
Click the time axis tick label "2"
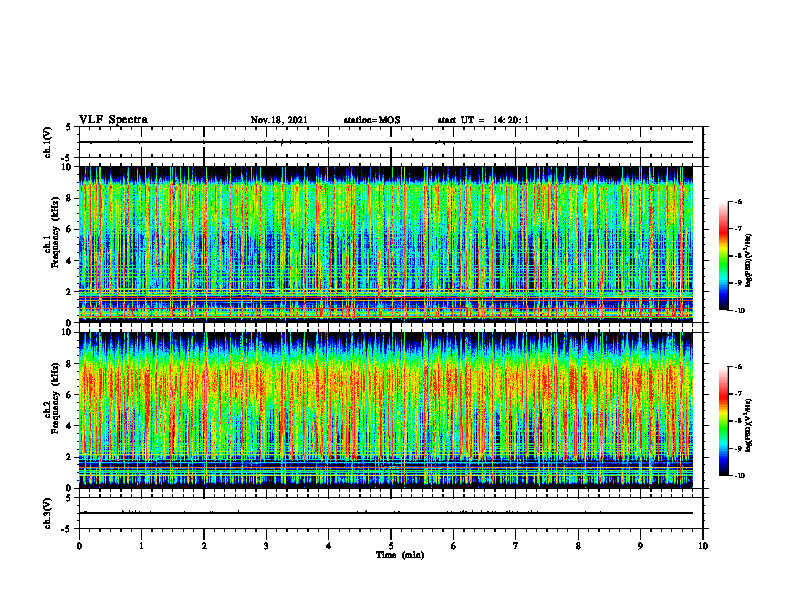(x=204, y=546)
